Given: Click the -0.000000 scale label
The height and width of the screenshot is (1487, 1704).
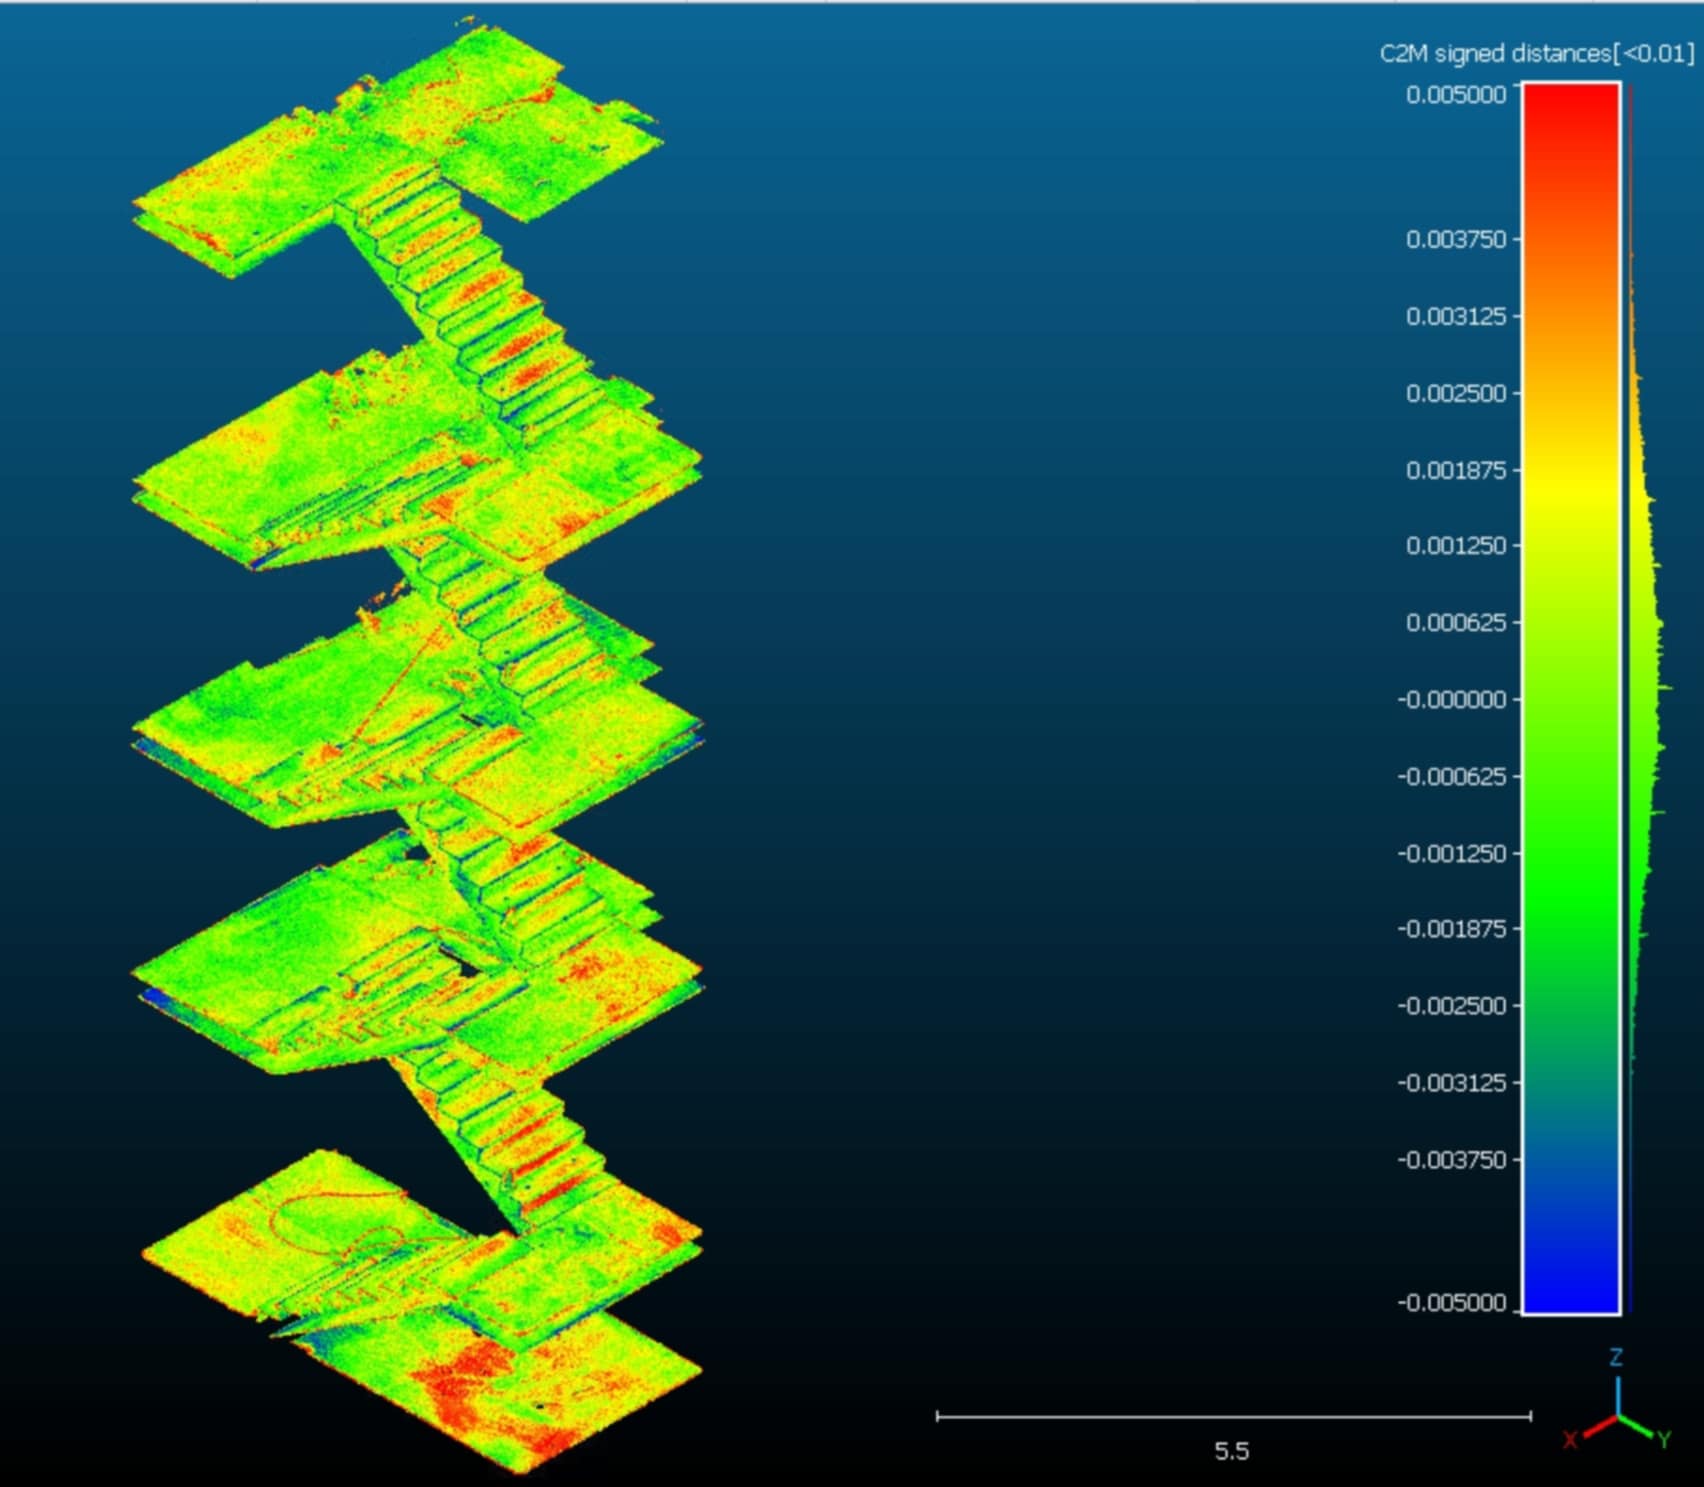Looking at the screenshot, I should click(x=1452, y=699).
